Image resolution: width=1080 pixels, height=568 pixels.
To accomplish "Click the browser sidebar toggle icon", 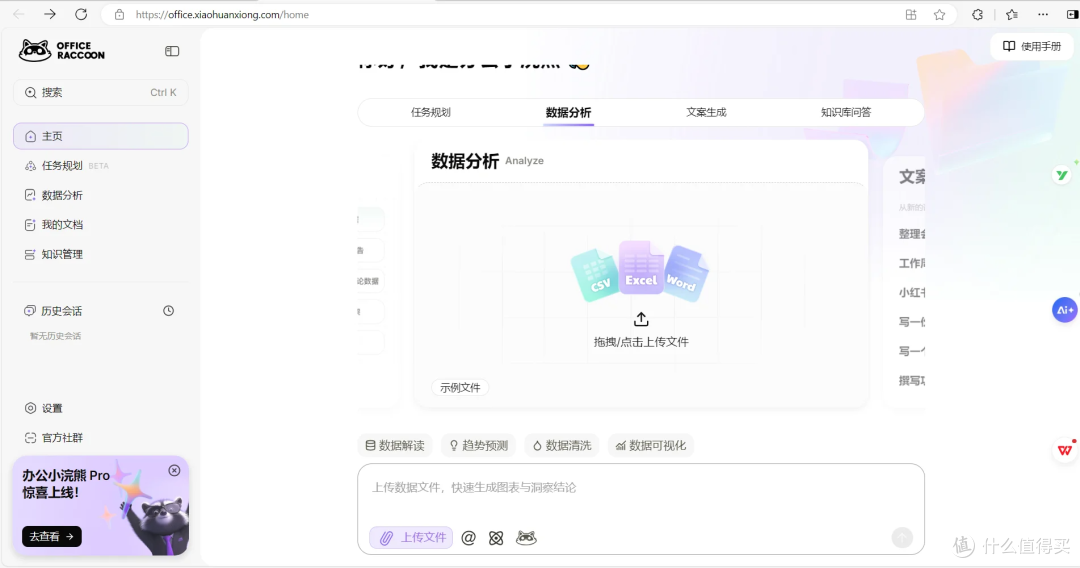I will pyautogui.click(x=1072, y=14).
